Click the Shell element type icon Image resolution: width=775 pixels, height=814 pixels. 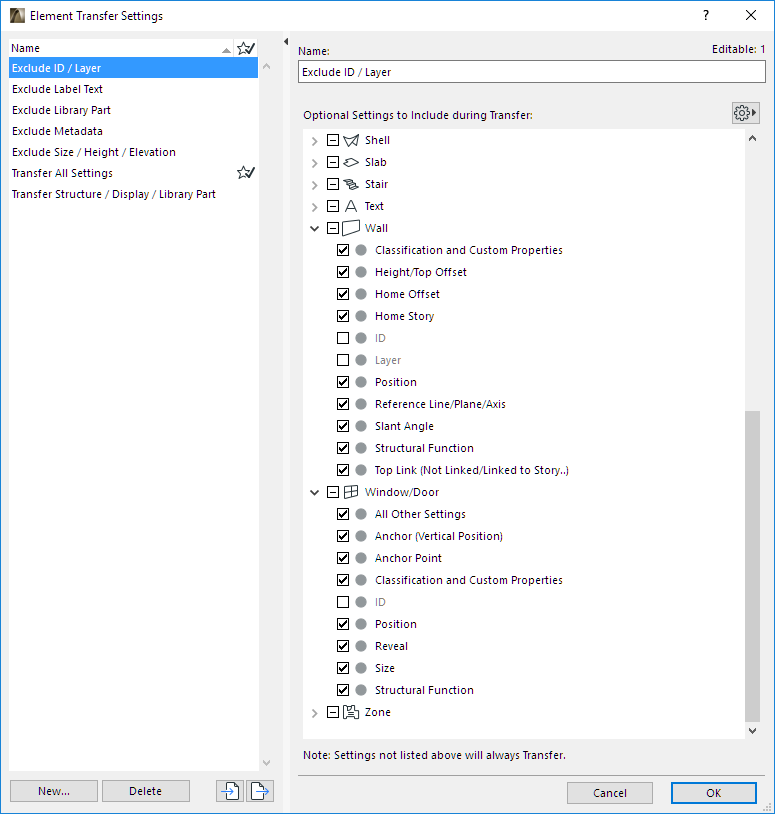click(x=351, y=140)
